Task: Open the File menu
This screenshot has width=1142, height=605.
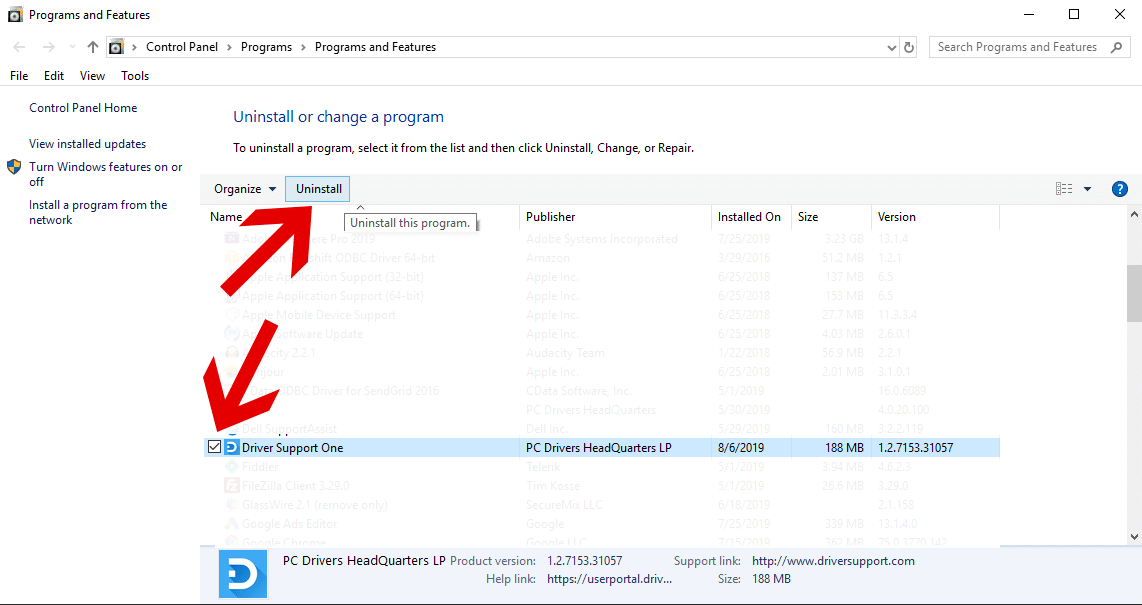Action: coord(19,76)
